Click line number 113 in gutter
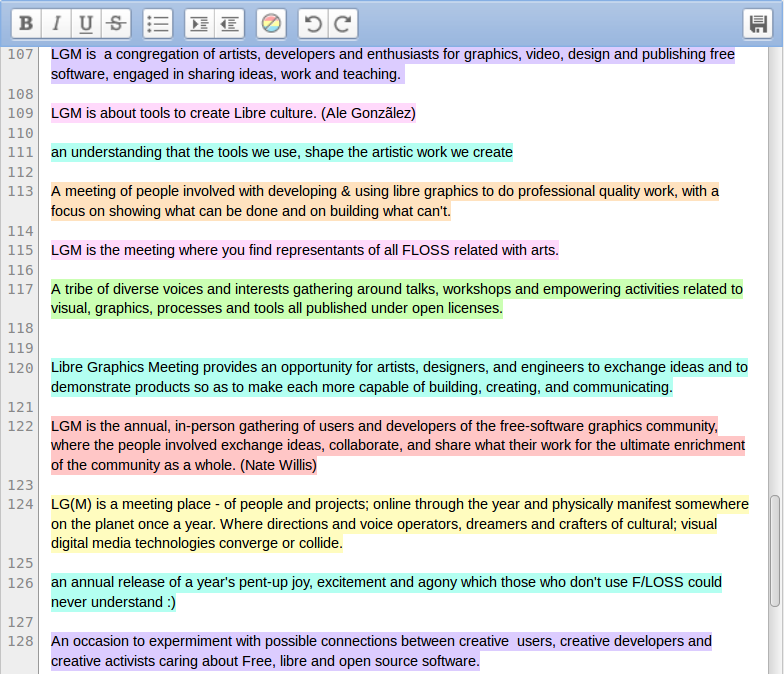The width and height of the screenshot is (784, 674). [20, 191]
